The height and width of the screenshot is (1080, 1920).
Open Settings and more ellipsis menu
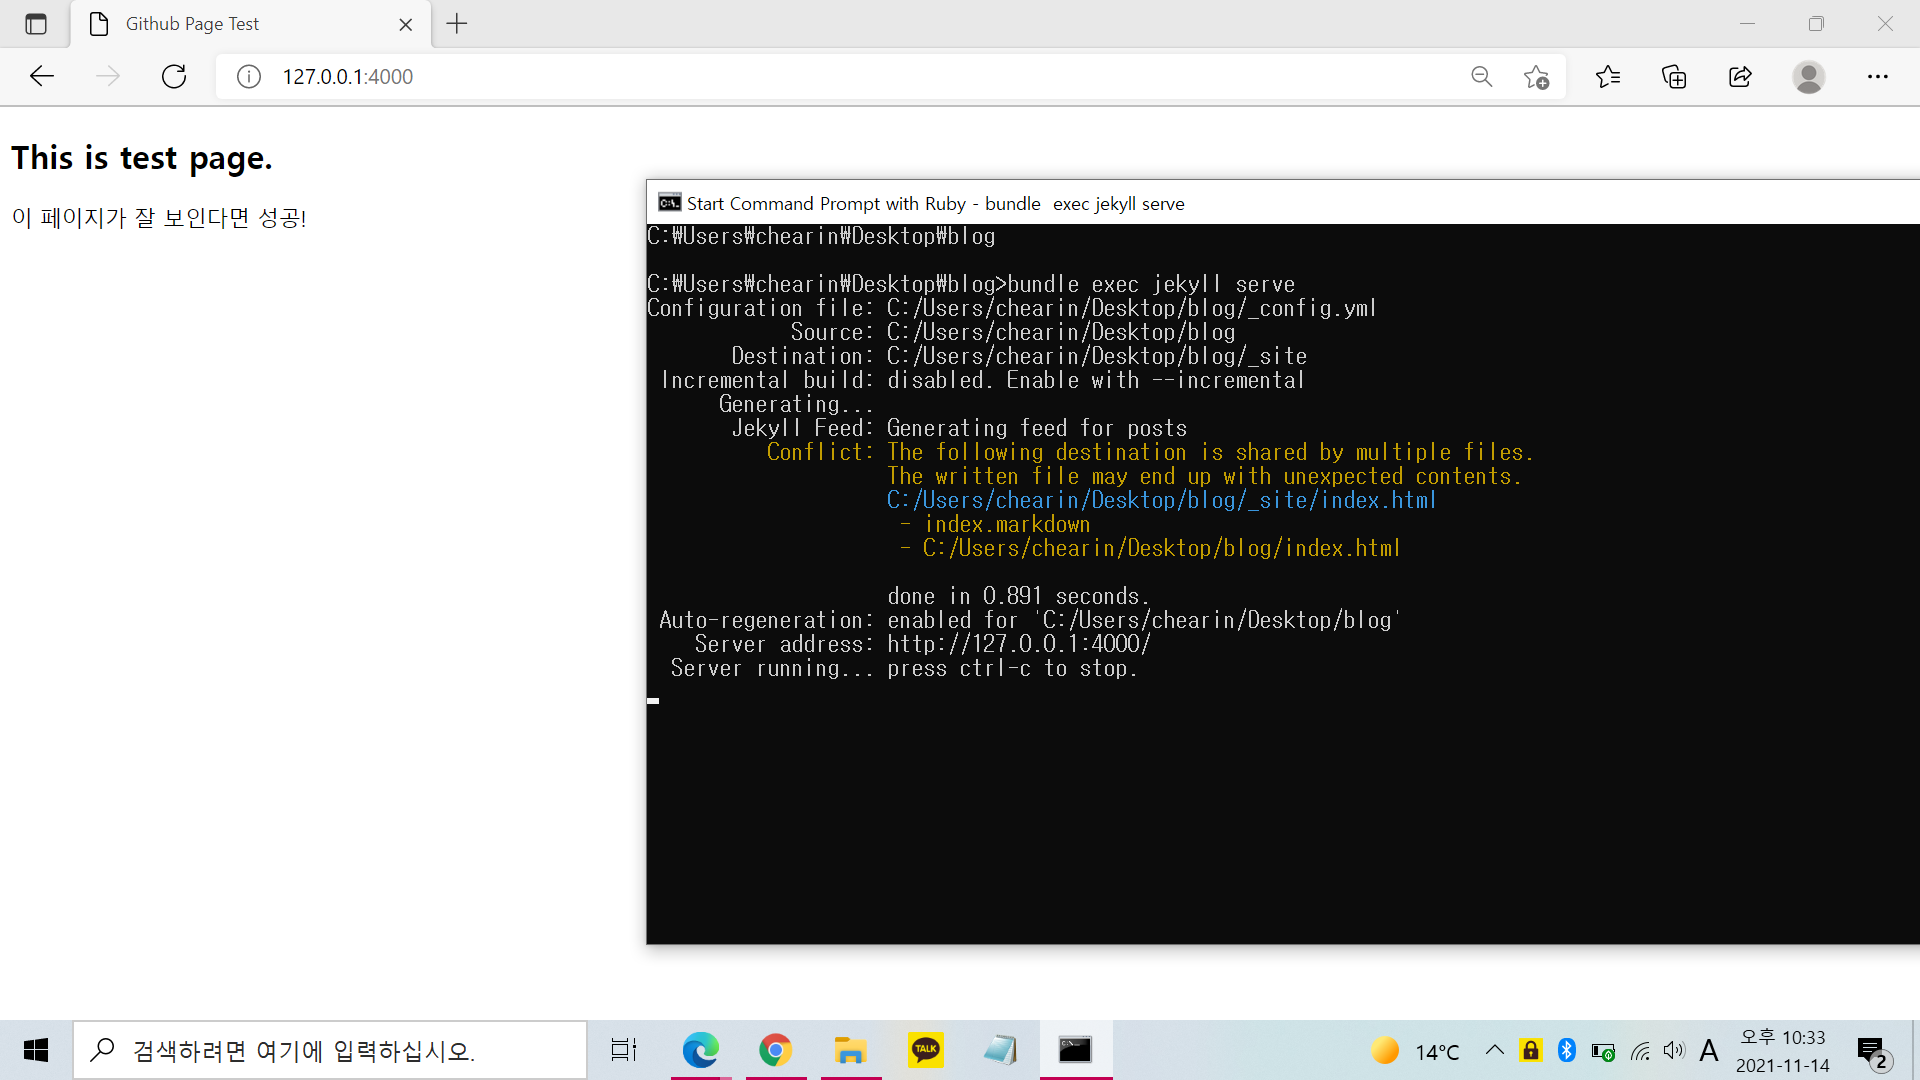click(1877, 77)
